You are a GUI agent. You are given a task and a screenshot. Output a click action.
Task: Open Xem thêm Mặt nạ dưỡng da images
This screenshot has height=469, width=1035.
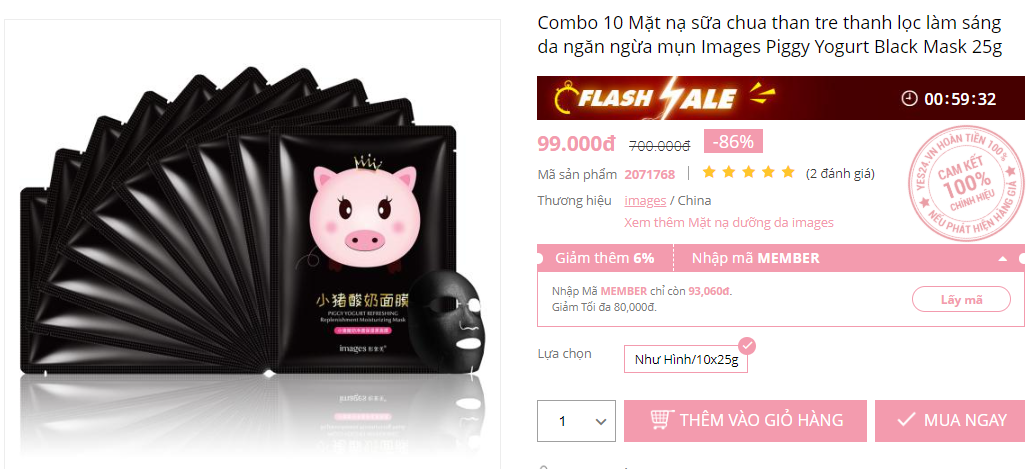point(729,222)
